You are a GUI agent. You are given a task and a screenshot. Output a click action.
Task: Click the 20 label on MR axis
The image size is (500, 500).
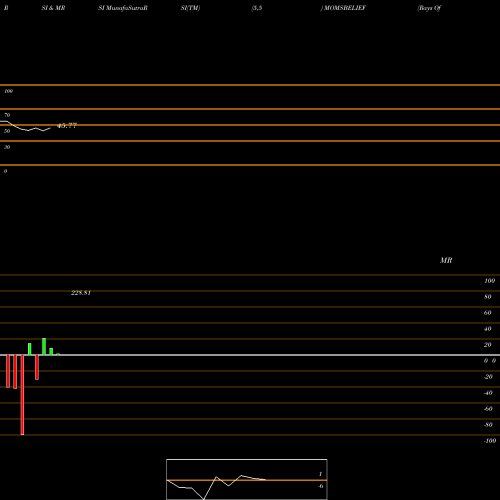click(488, 345)
